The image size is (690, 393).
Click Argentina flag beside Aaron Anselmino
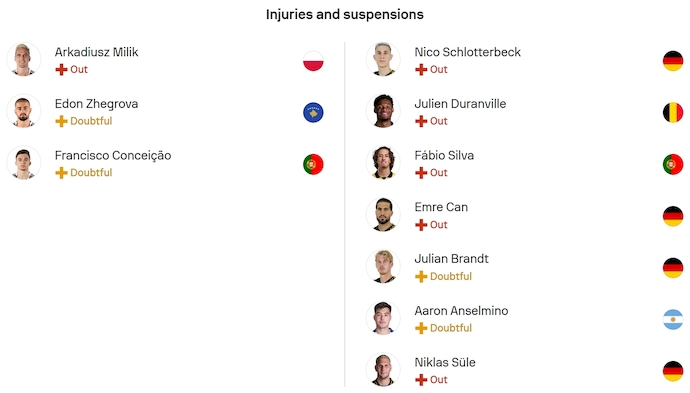point(673,319)
